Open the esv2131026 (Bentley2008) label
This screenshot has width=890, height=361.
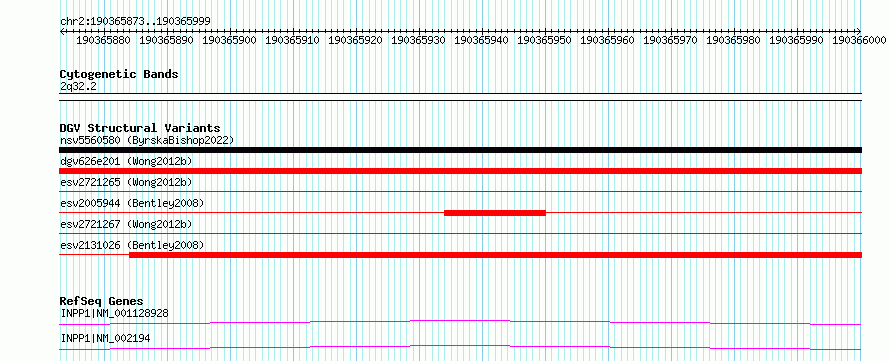[x=132, y=245]
